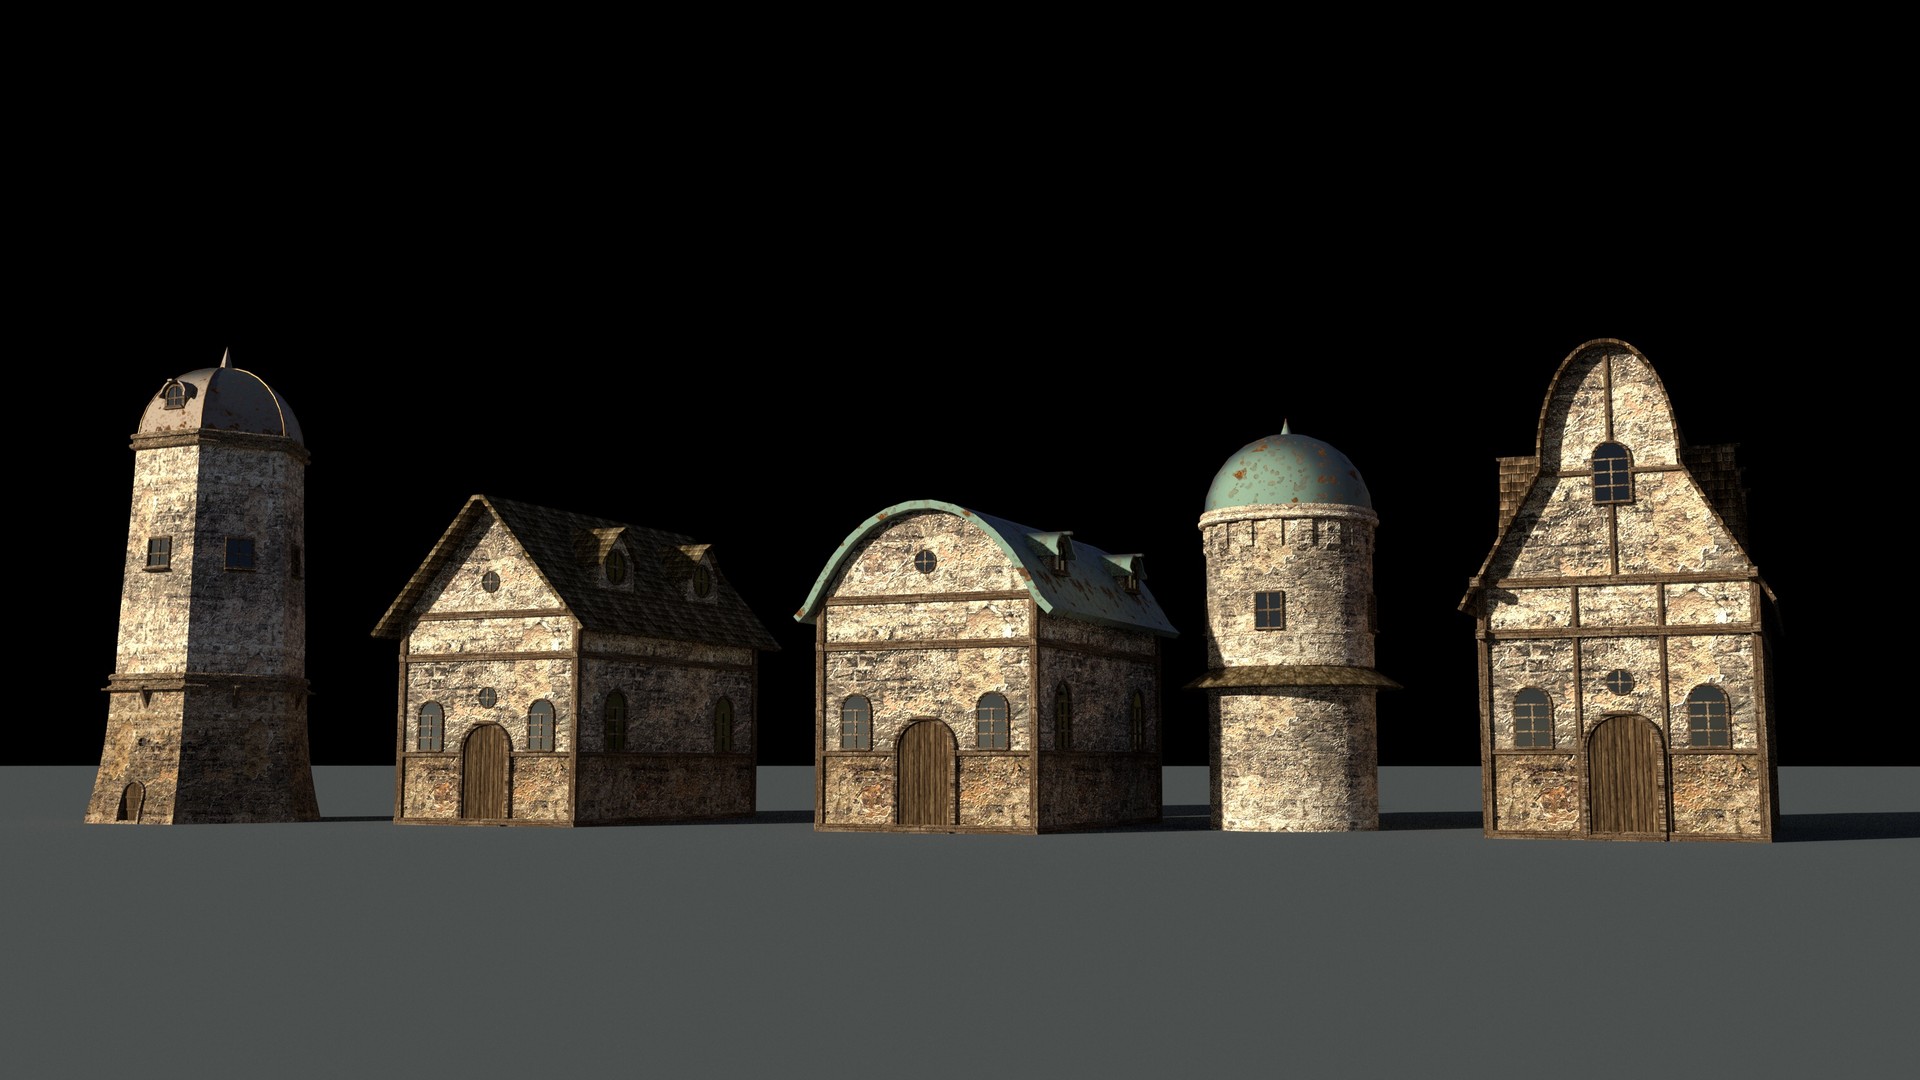Select the round gable window under the green curved roof
The height and width of the screenshot is (1080, 1920).
(x=926, y=562)
